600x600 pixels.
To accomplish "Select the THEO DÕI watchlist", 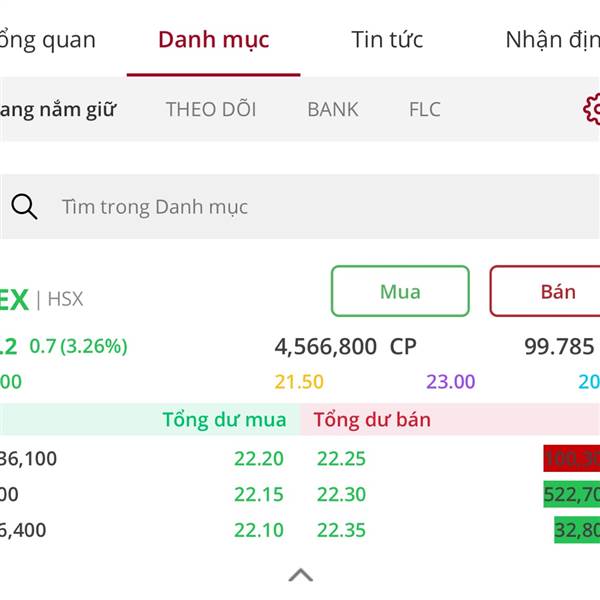I will point(211,109).
